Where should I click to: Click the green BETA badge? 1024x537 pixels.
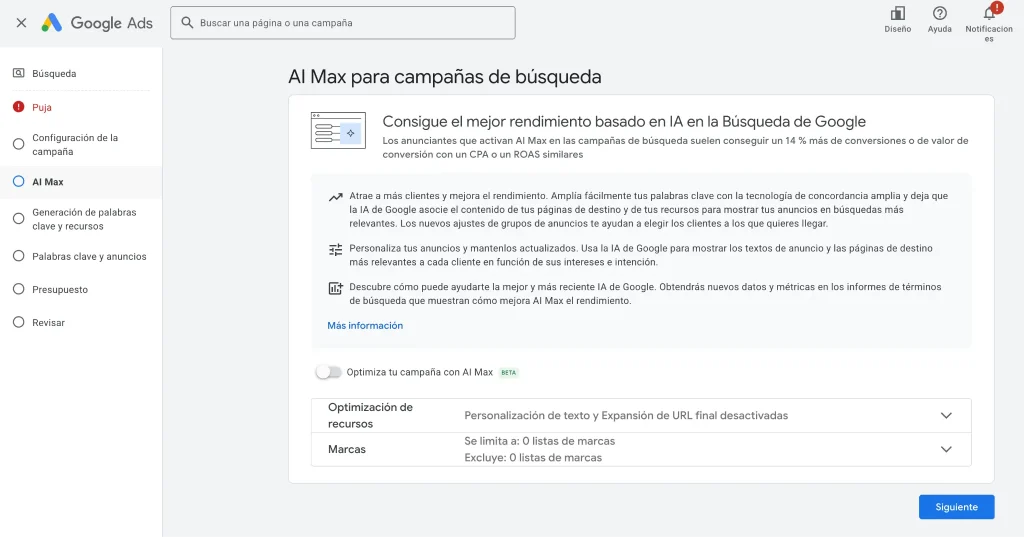pyautogui.click(x=508, y=372)
